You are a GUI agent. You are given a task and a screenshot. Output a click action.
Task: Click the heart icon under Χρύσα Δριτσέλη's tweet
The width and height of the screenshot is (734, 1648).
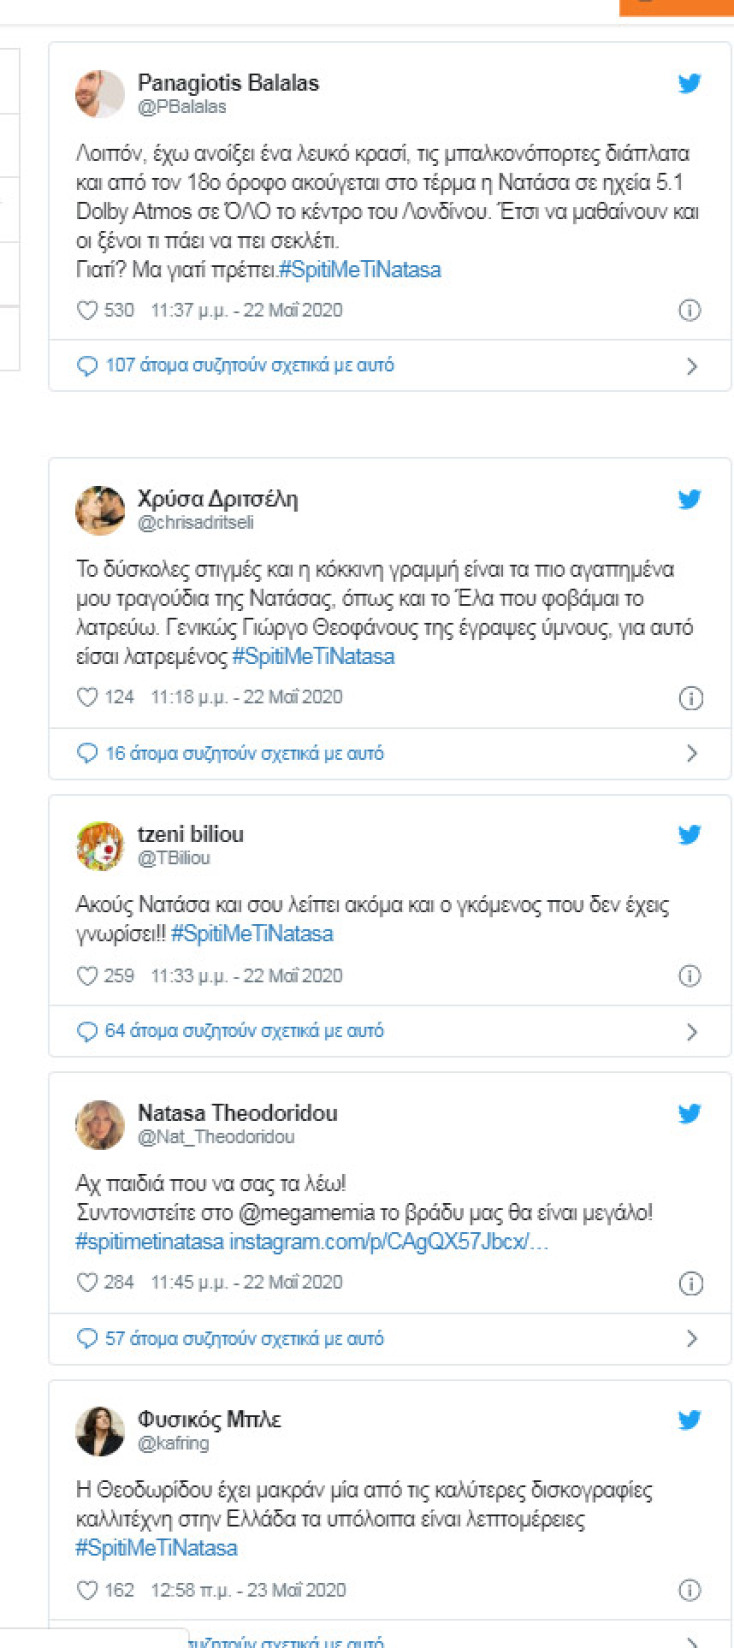pyautogui.click(x=90, y=696)
